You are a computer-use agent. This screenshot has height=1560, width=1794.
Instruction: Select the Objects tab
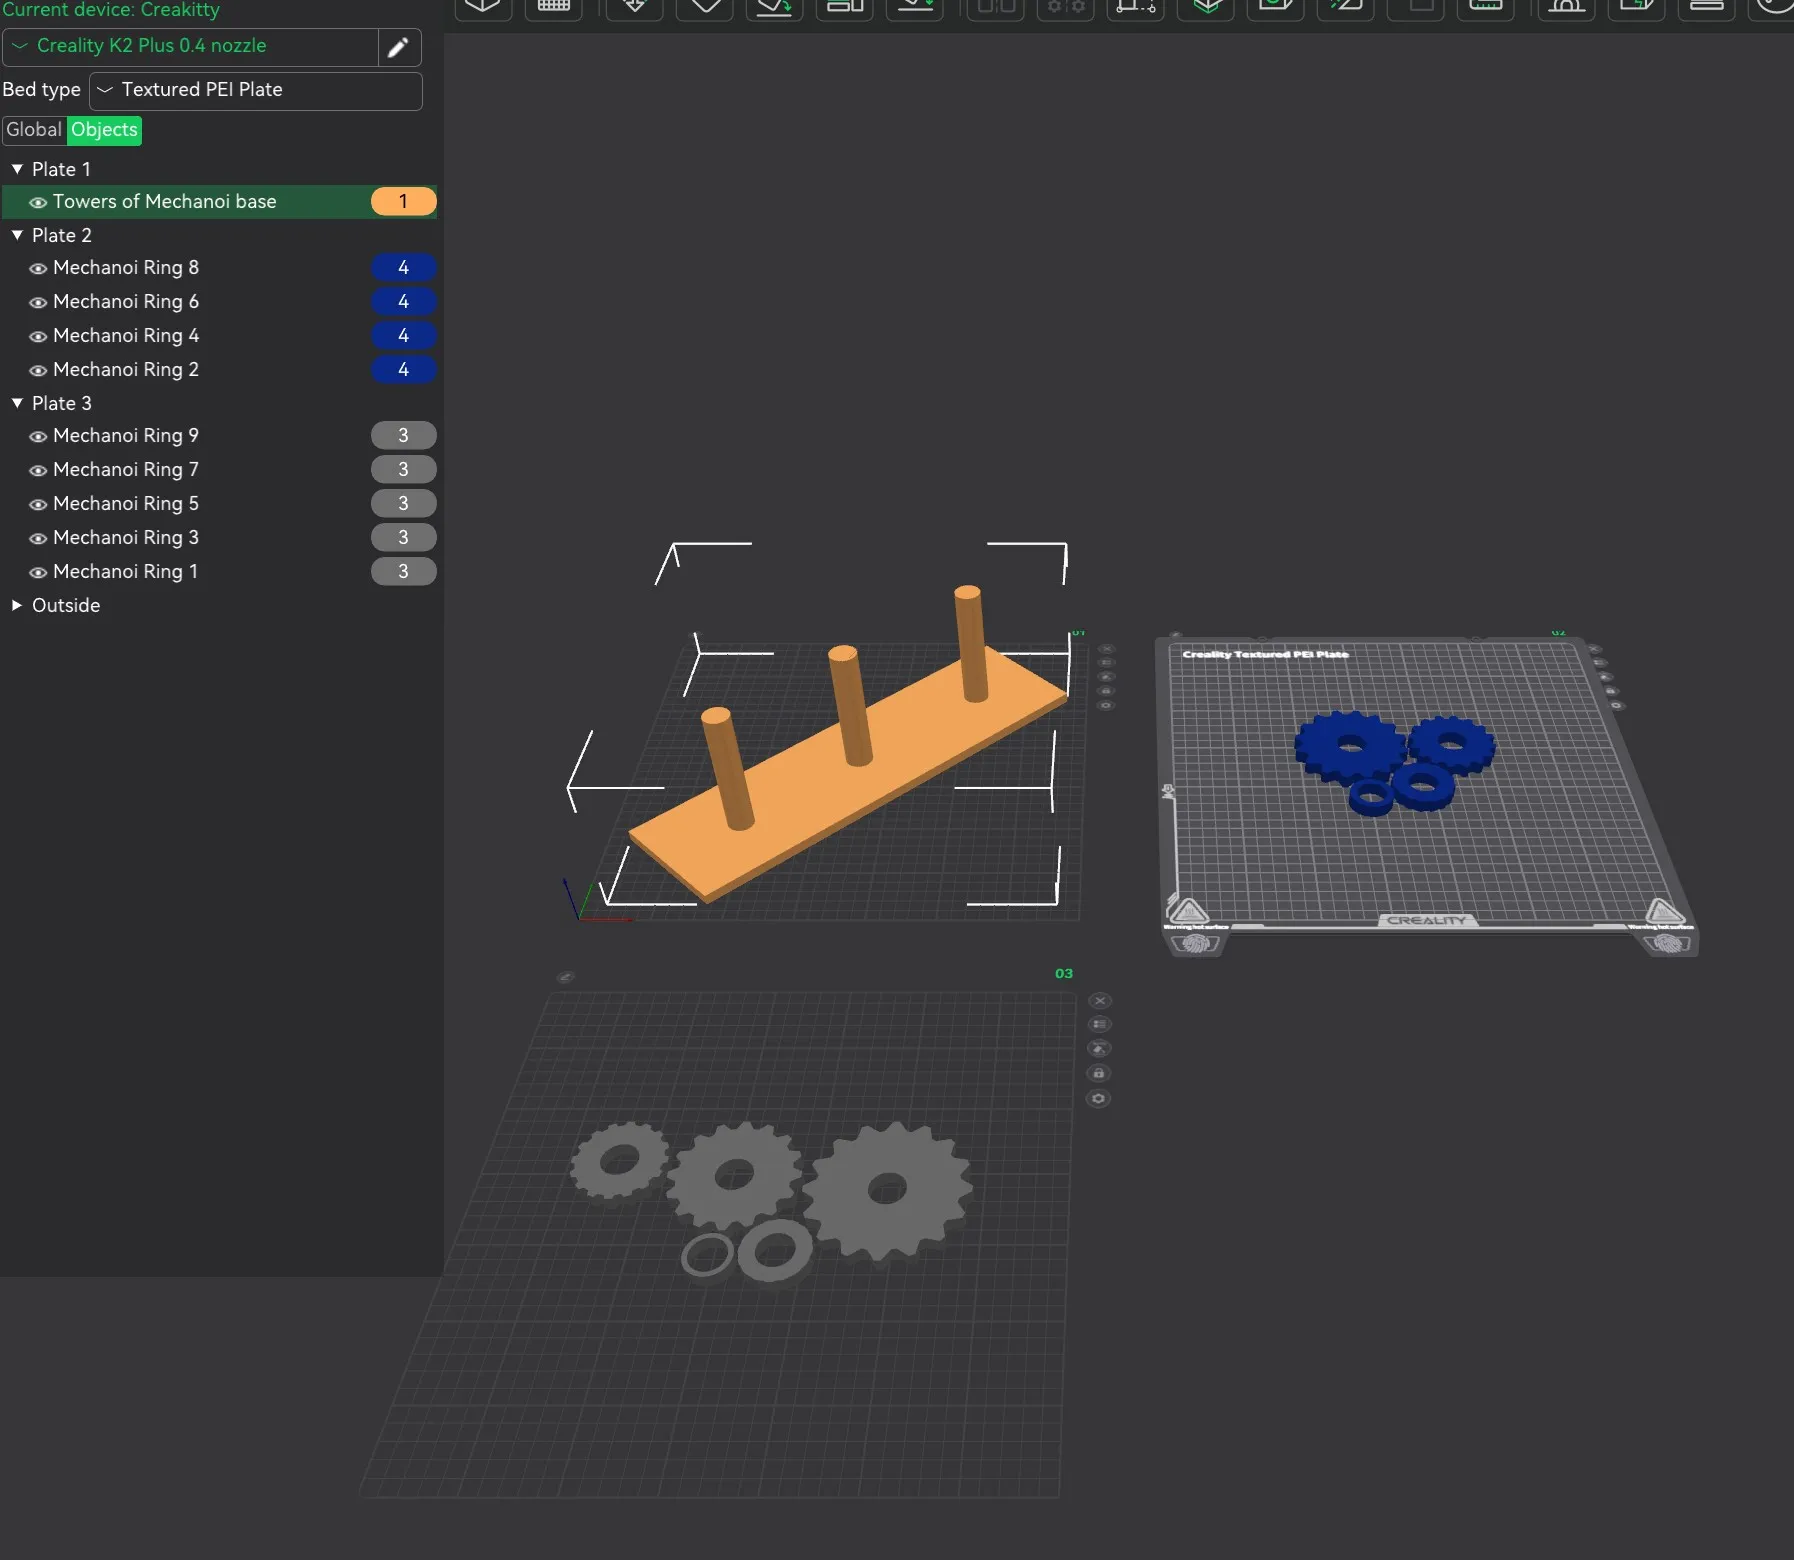[x=104, y=130]
